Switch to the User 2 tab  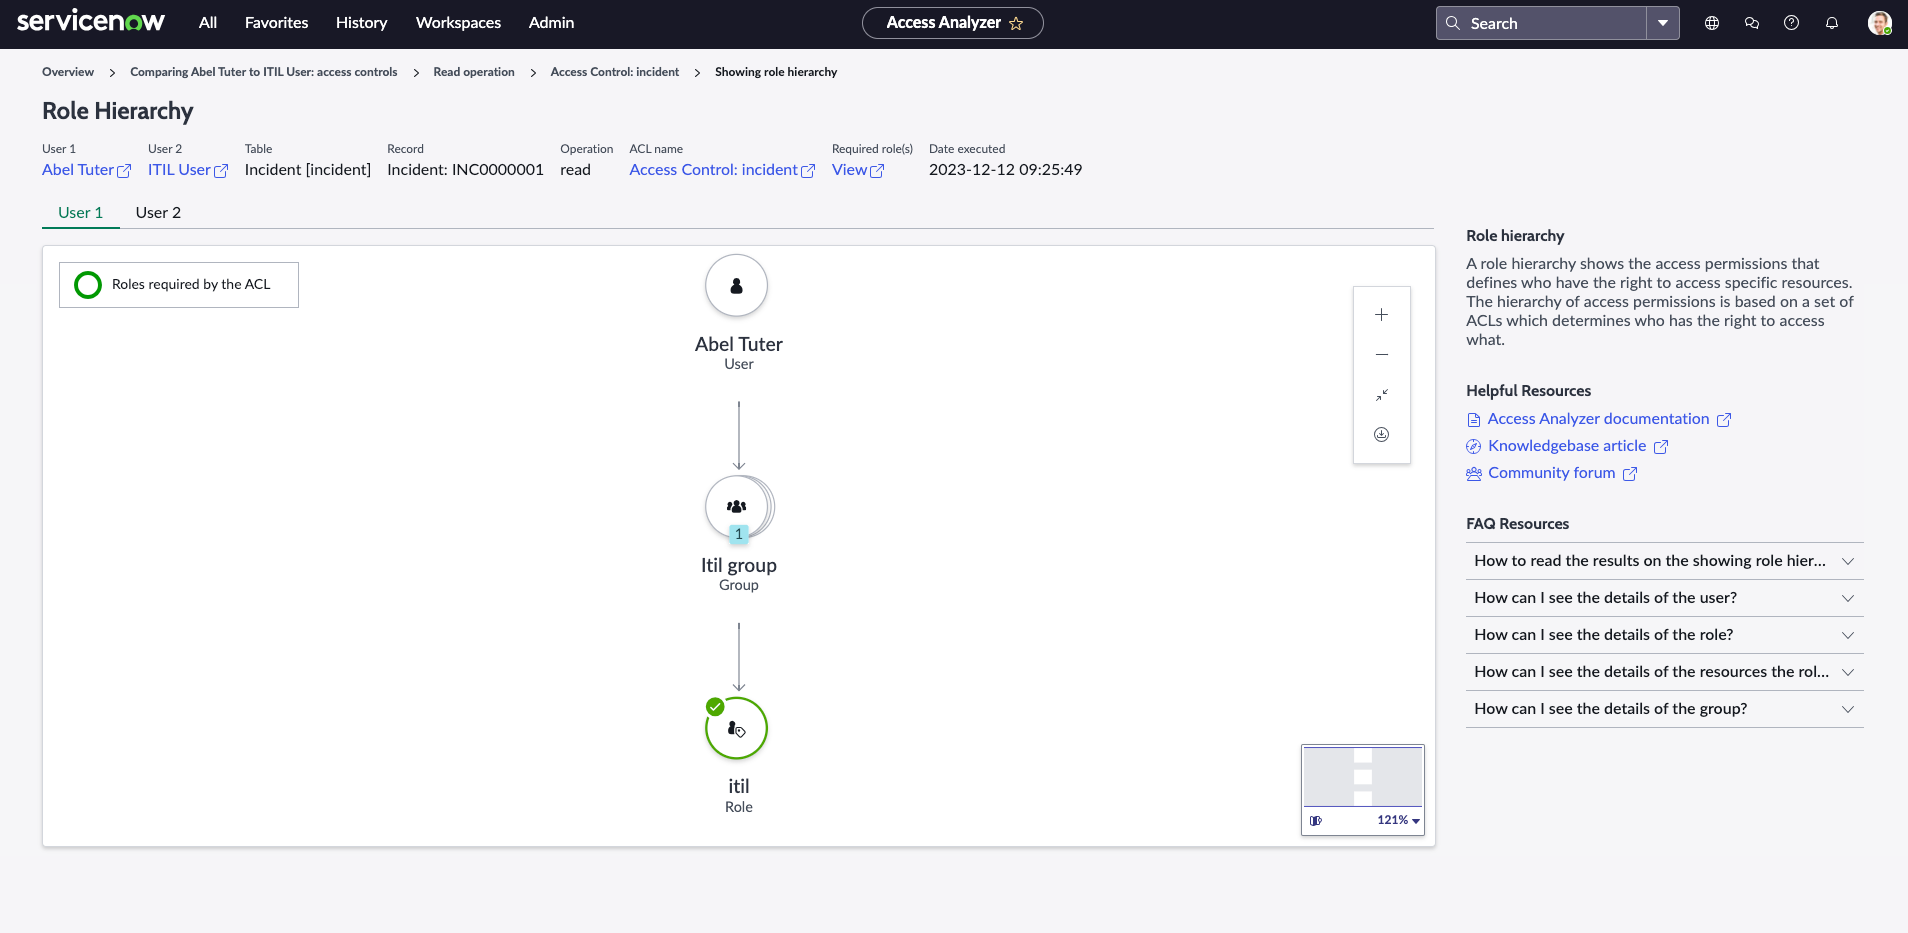click(x=158, y=212)
